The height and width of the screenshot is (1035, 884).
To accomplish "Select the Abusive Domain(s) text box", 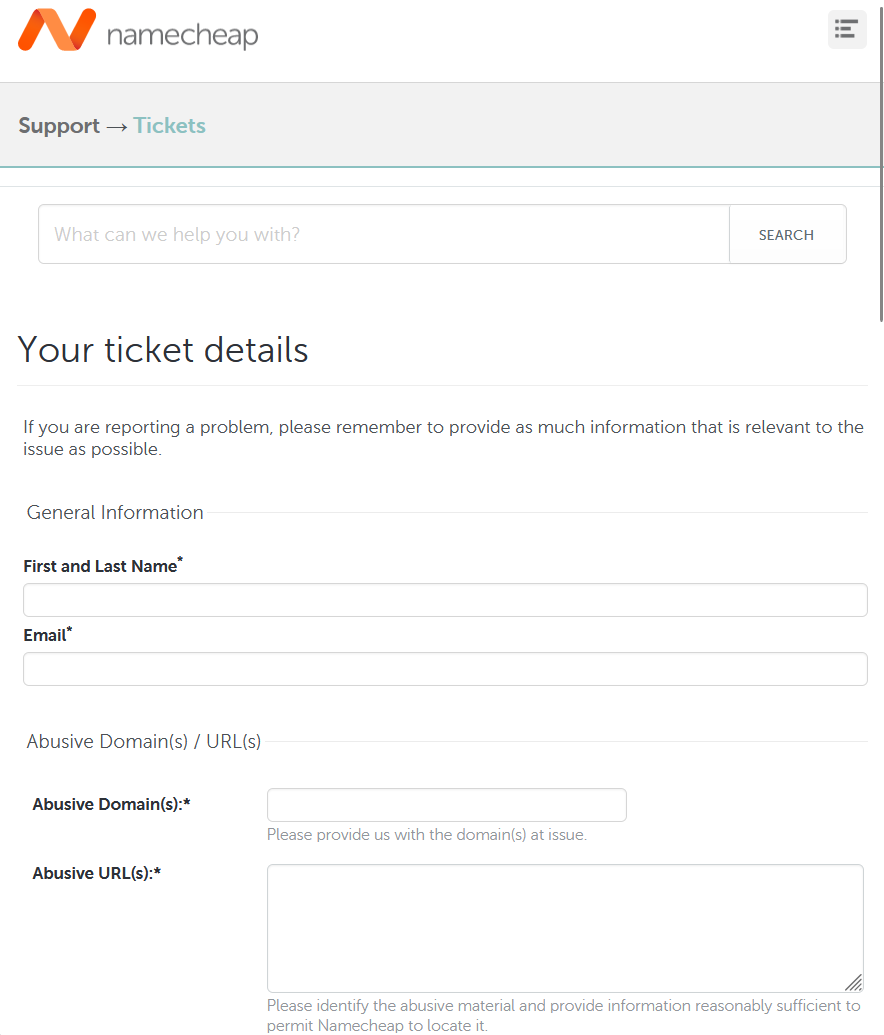I will pos(446,805).
